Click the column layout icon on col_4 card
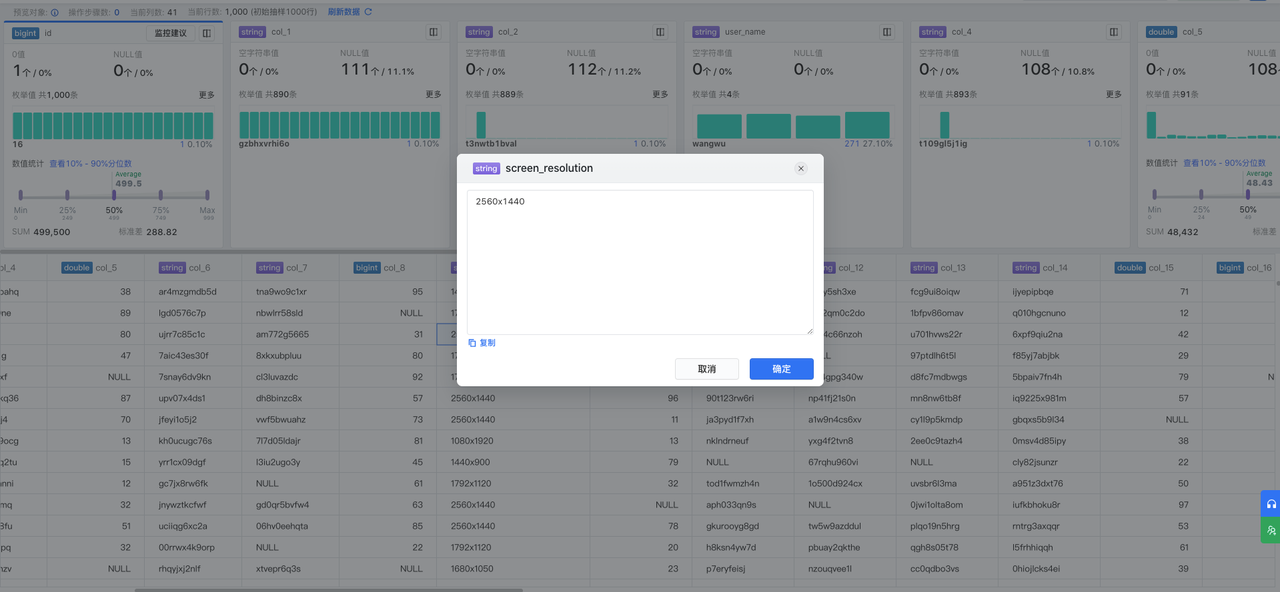Image resolution: width=1280 pixels, height=592 pixels. point(1115,32)
